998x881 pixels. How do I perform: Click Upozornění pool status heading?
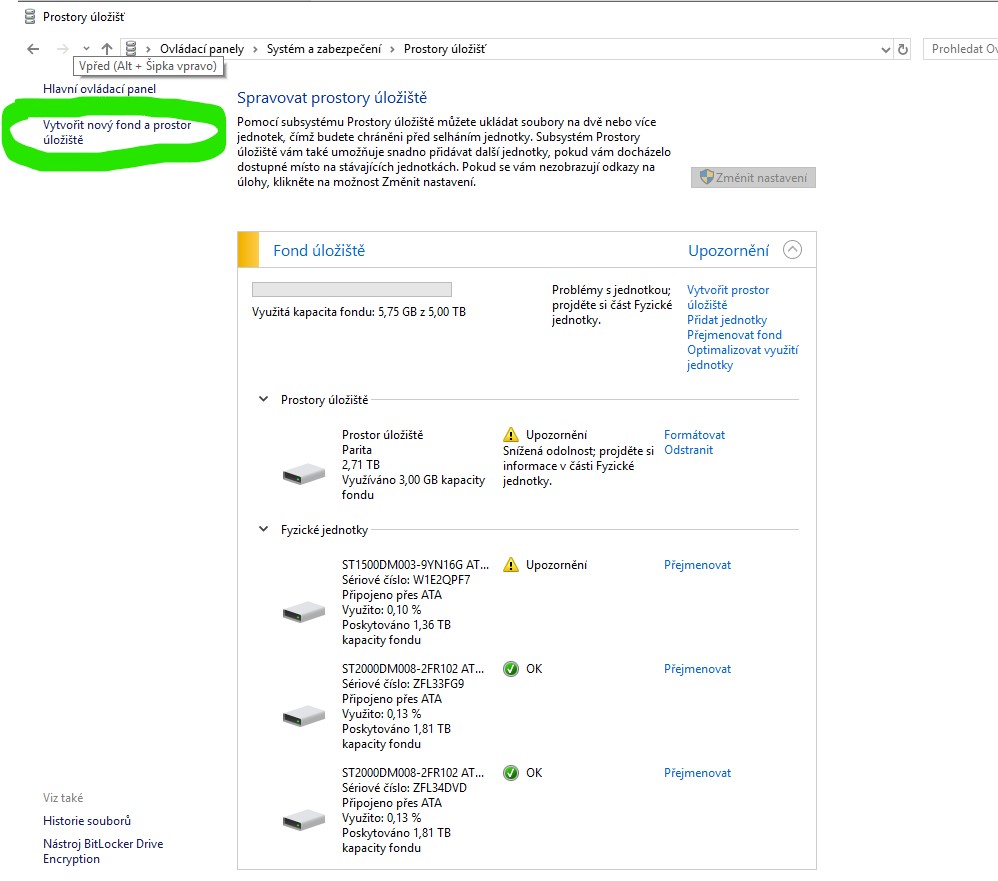(x=729, y=251)
